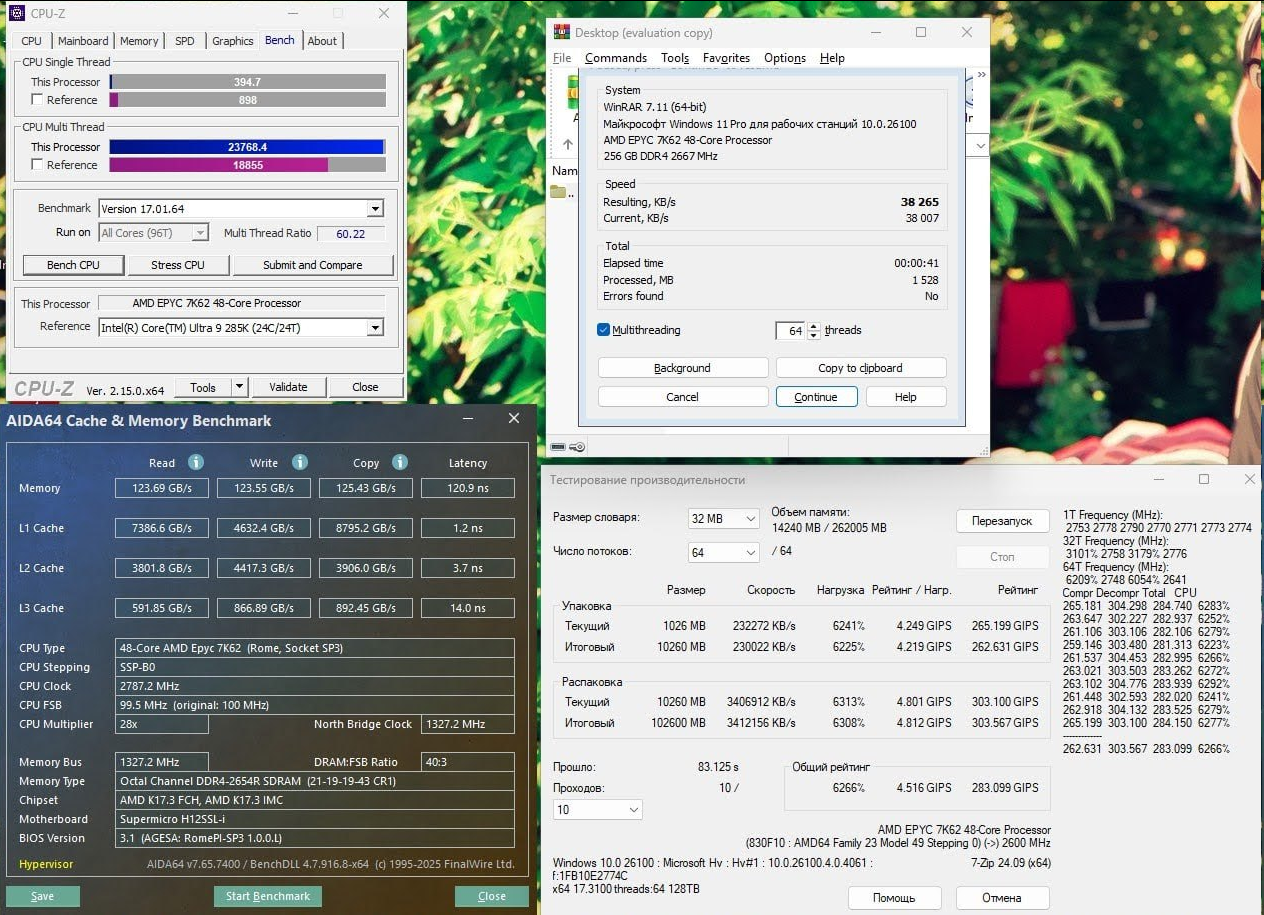Click Copy to clipboard in WinRAR
The height and width of the screenshot is (915, 1264).
(x=860, y=368)
